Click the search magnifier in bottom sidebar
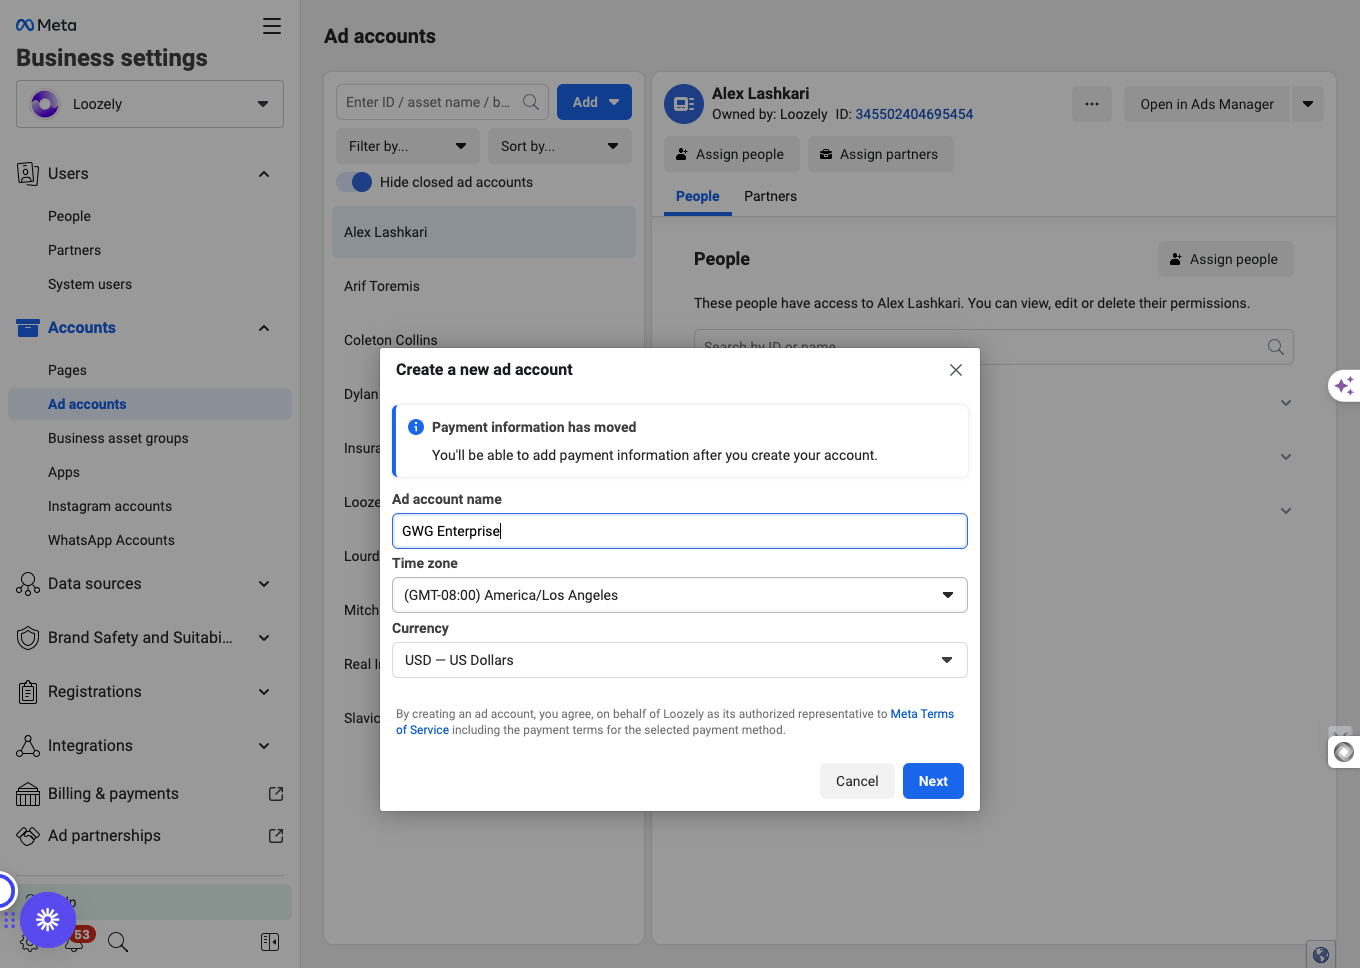This screenshot has width=1360, height=968. click(x=118, y=942)
